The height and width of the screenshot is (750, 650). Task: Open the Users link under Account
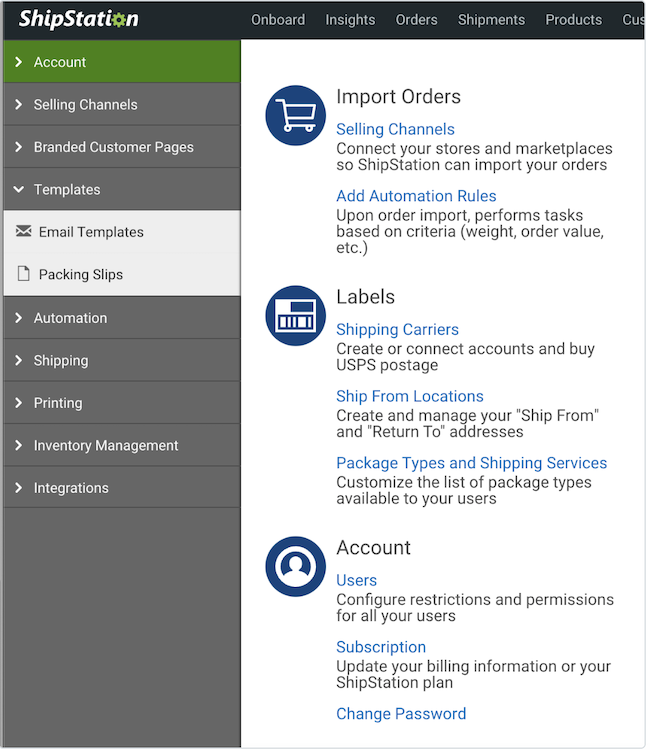(357, 581)
